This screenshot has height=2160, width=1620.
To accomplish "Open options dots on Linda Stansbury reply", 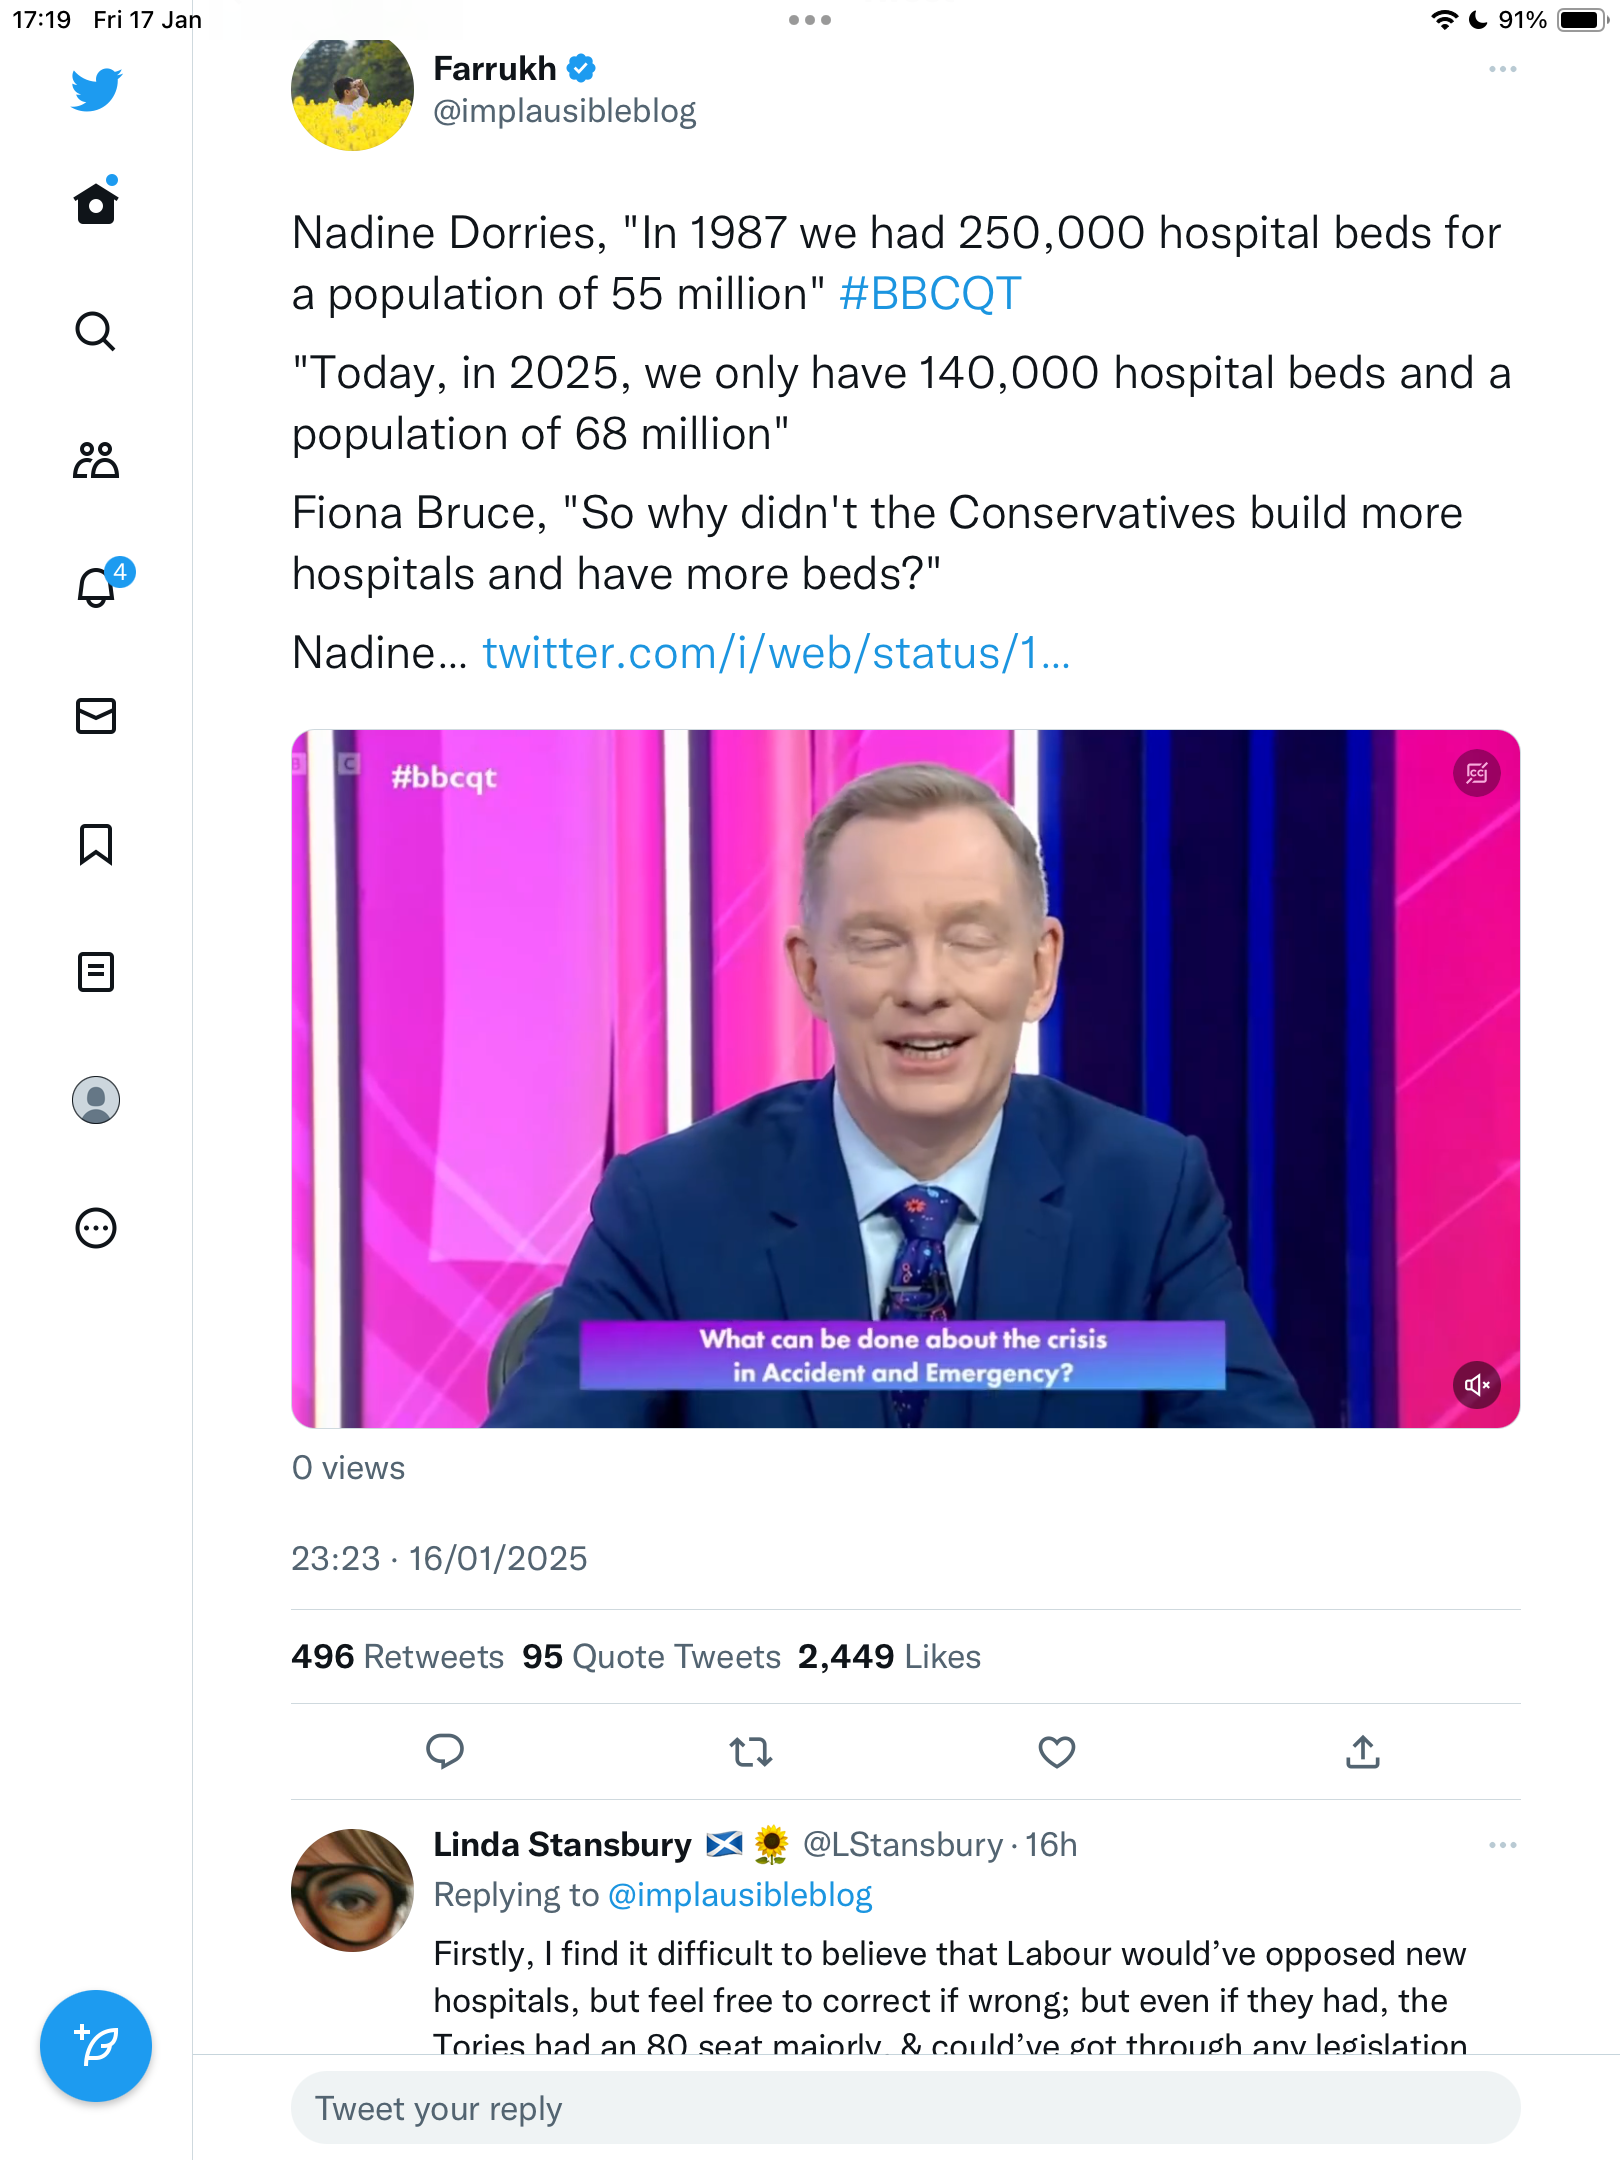I will pyautogui.click(x=1502, y=1845).
